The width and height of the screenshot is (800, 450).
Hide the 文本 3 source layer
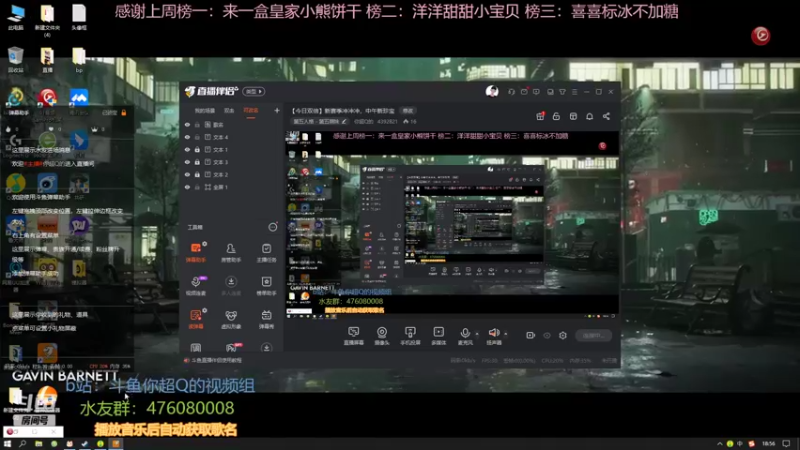187,162
